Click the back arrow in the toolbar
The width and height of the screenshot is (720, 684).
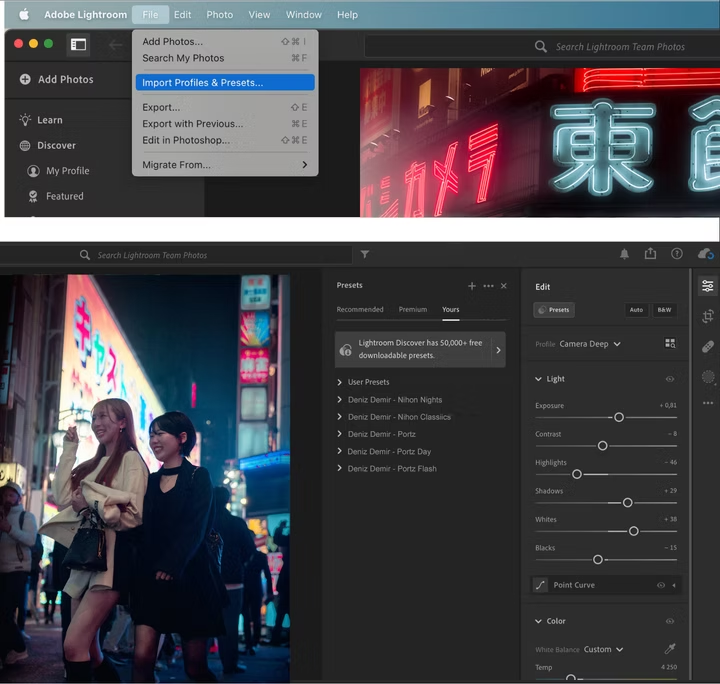115,45
